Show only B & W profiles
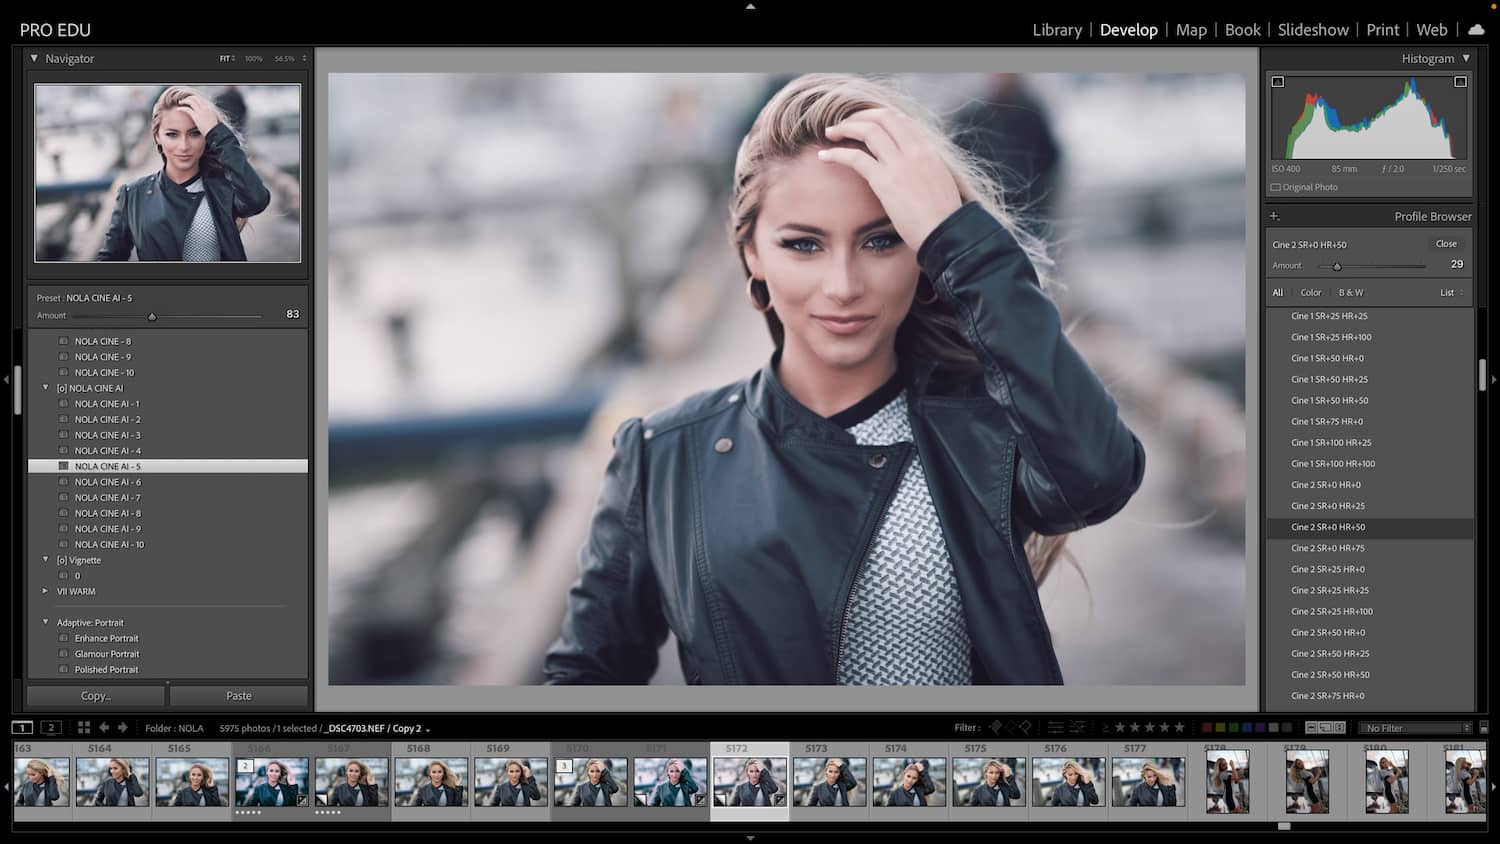 click(1350, 293)
